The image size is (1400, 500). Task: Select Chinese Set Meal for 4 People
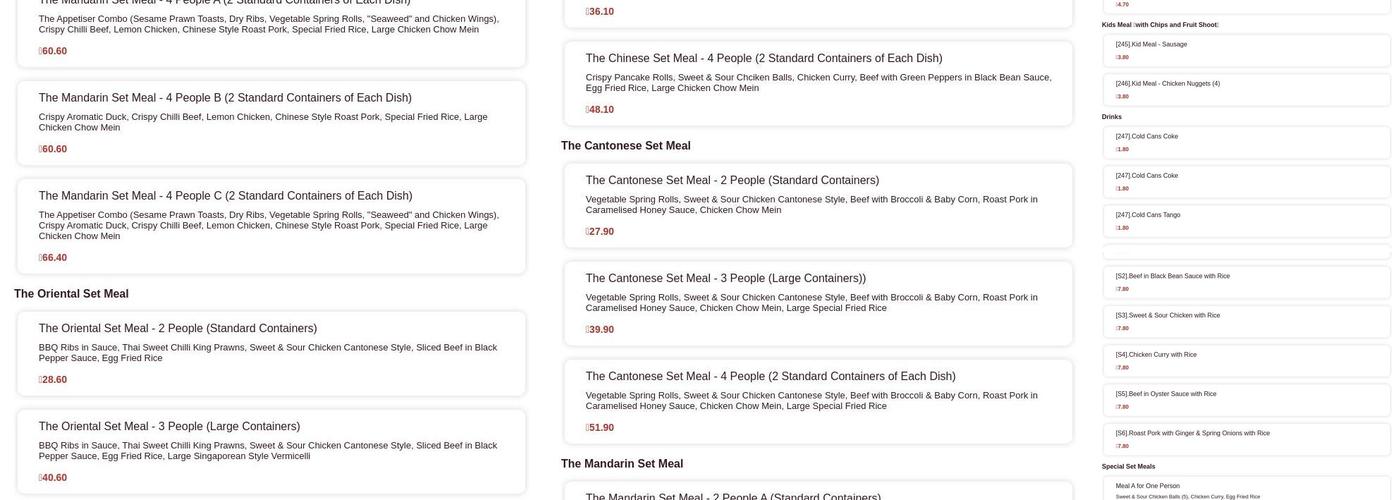(x=764, y=58)
